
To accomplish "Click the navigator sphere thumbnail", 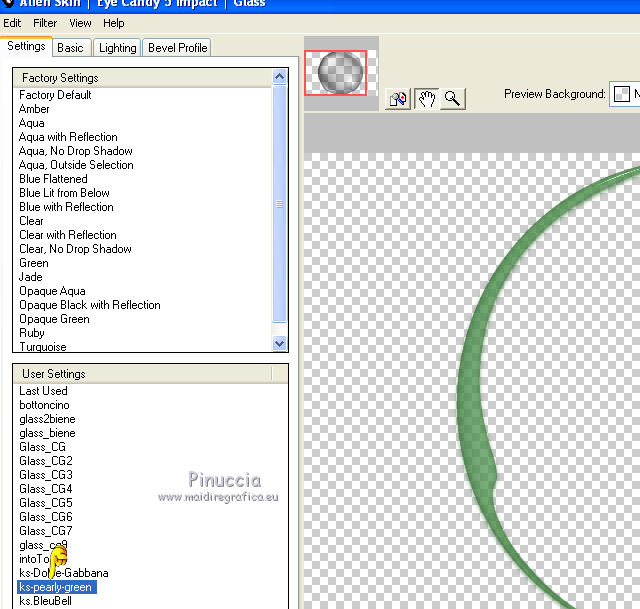I will coord(340,73).
